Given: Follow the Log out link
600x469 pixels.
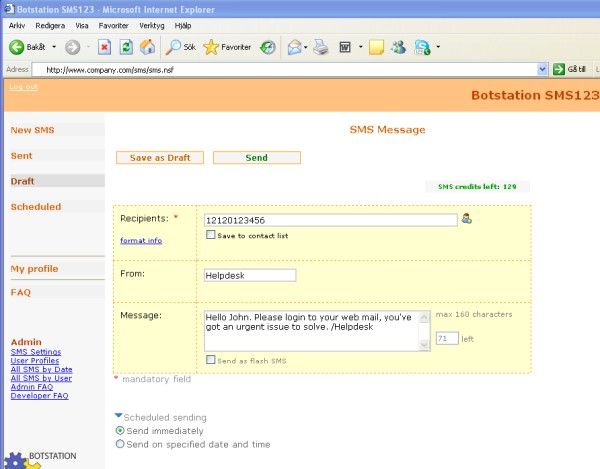Looking at the screenshot, I should pyautogui.click(x=24, y=87).
